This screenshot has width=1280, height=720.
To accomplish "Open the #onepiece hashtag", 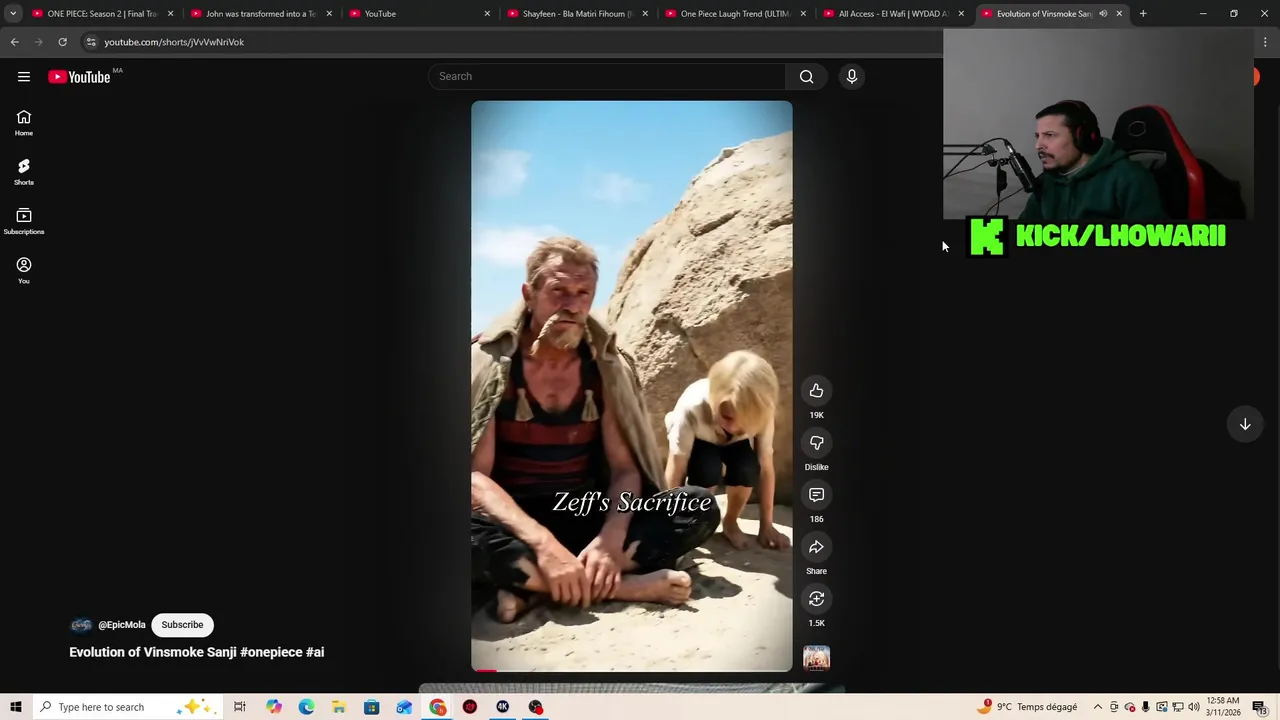I will [271, 652].
